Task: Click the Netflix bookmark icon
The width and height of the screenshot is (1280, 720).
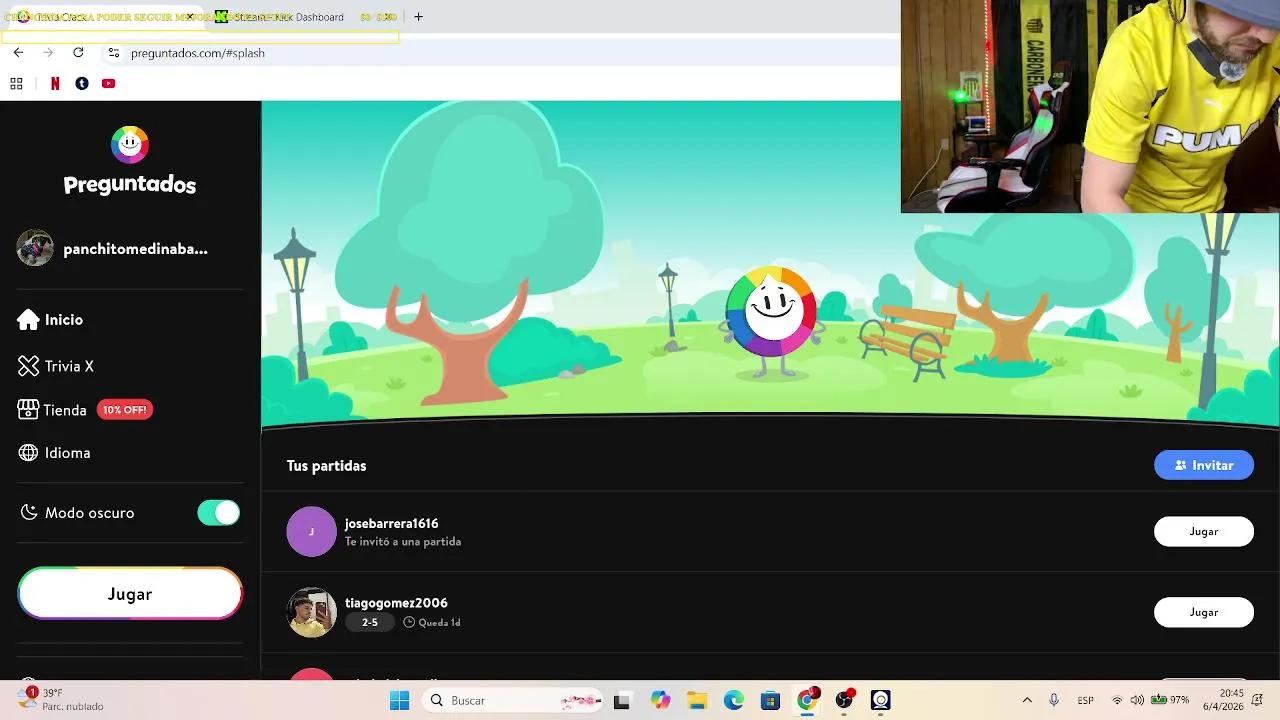Action: tap(55, 84)
